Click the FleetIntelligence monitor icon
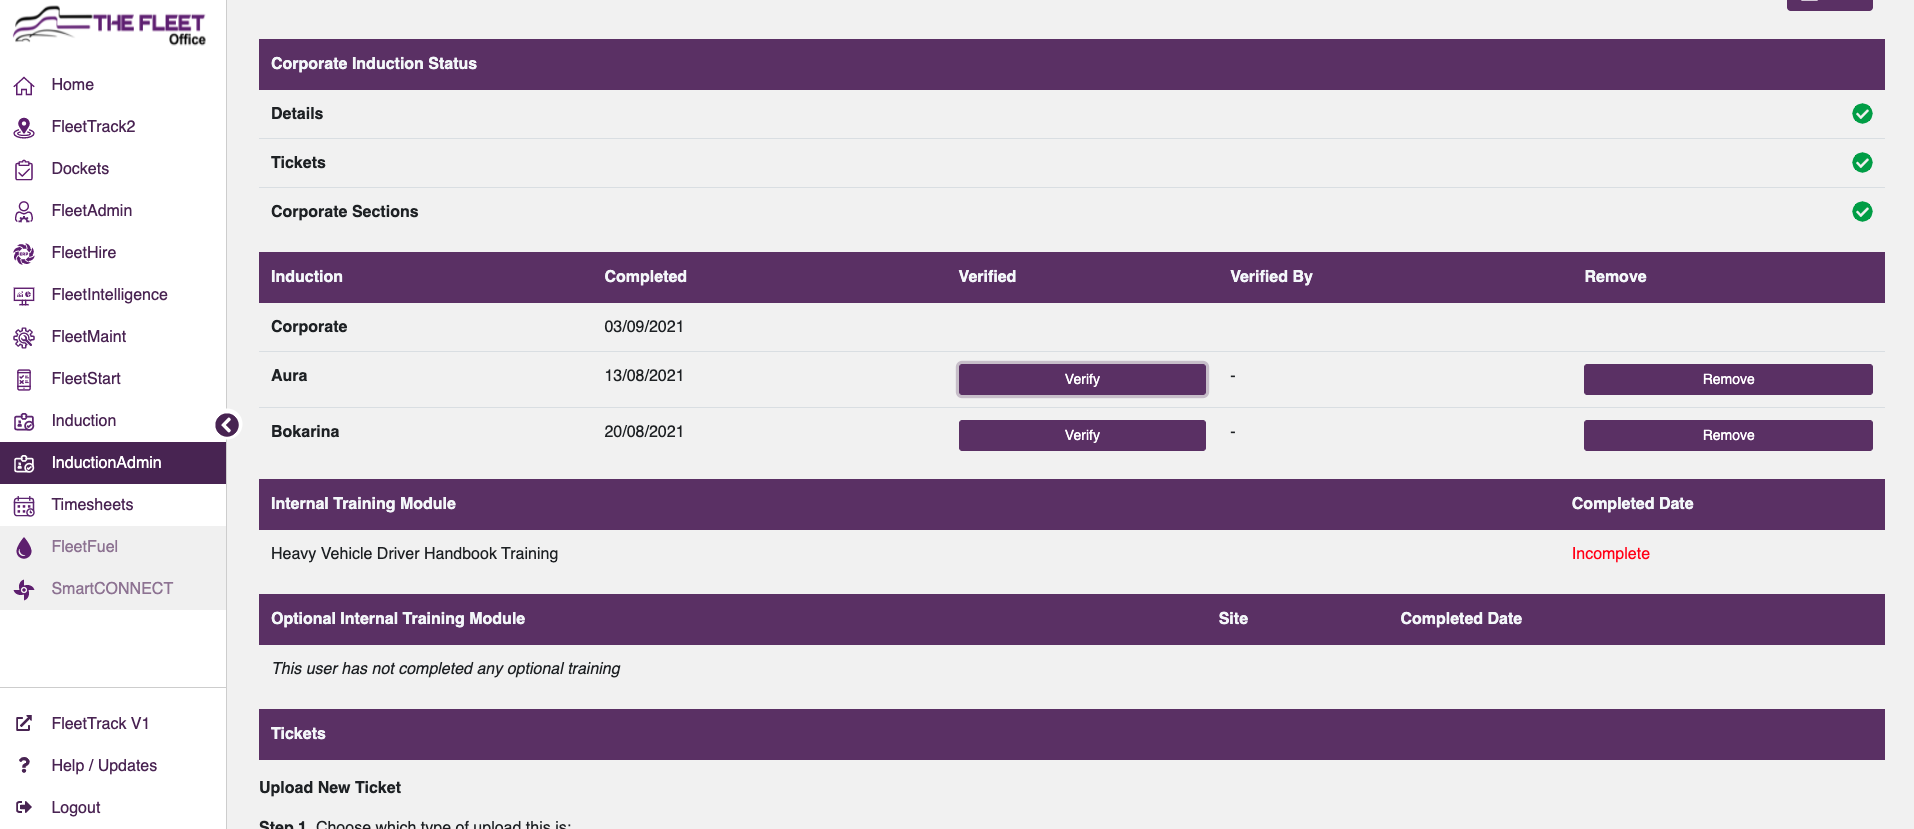The height and width of the screenshot is (829, 1914). 24,296
